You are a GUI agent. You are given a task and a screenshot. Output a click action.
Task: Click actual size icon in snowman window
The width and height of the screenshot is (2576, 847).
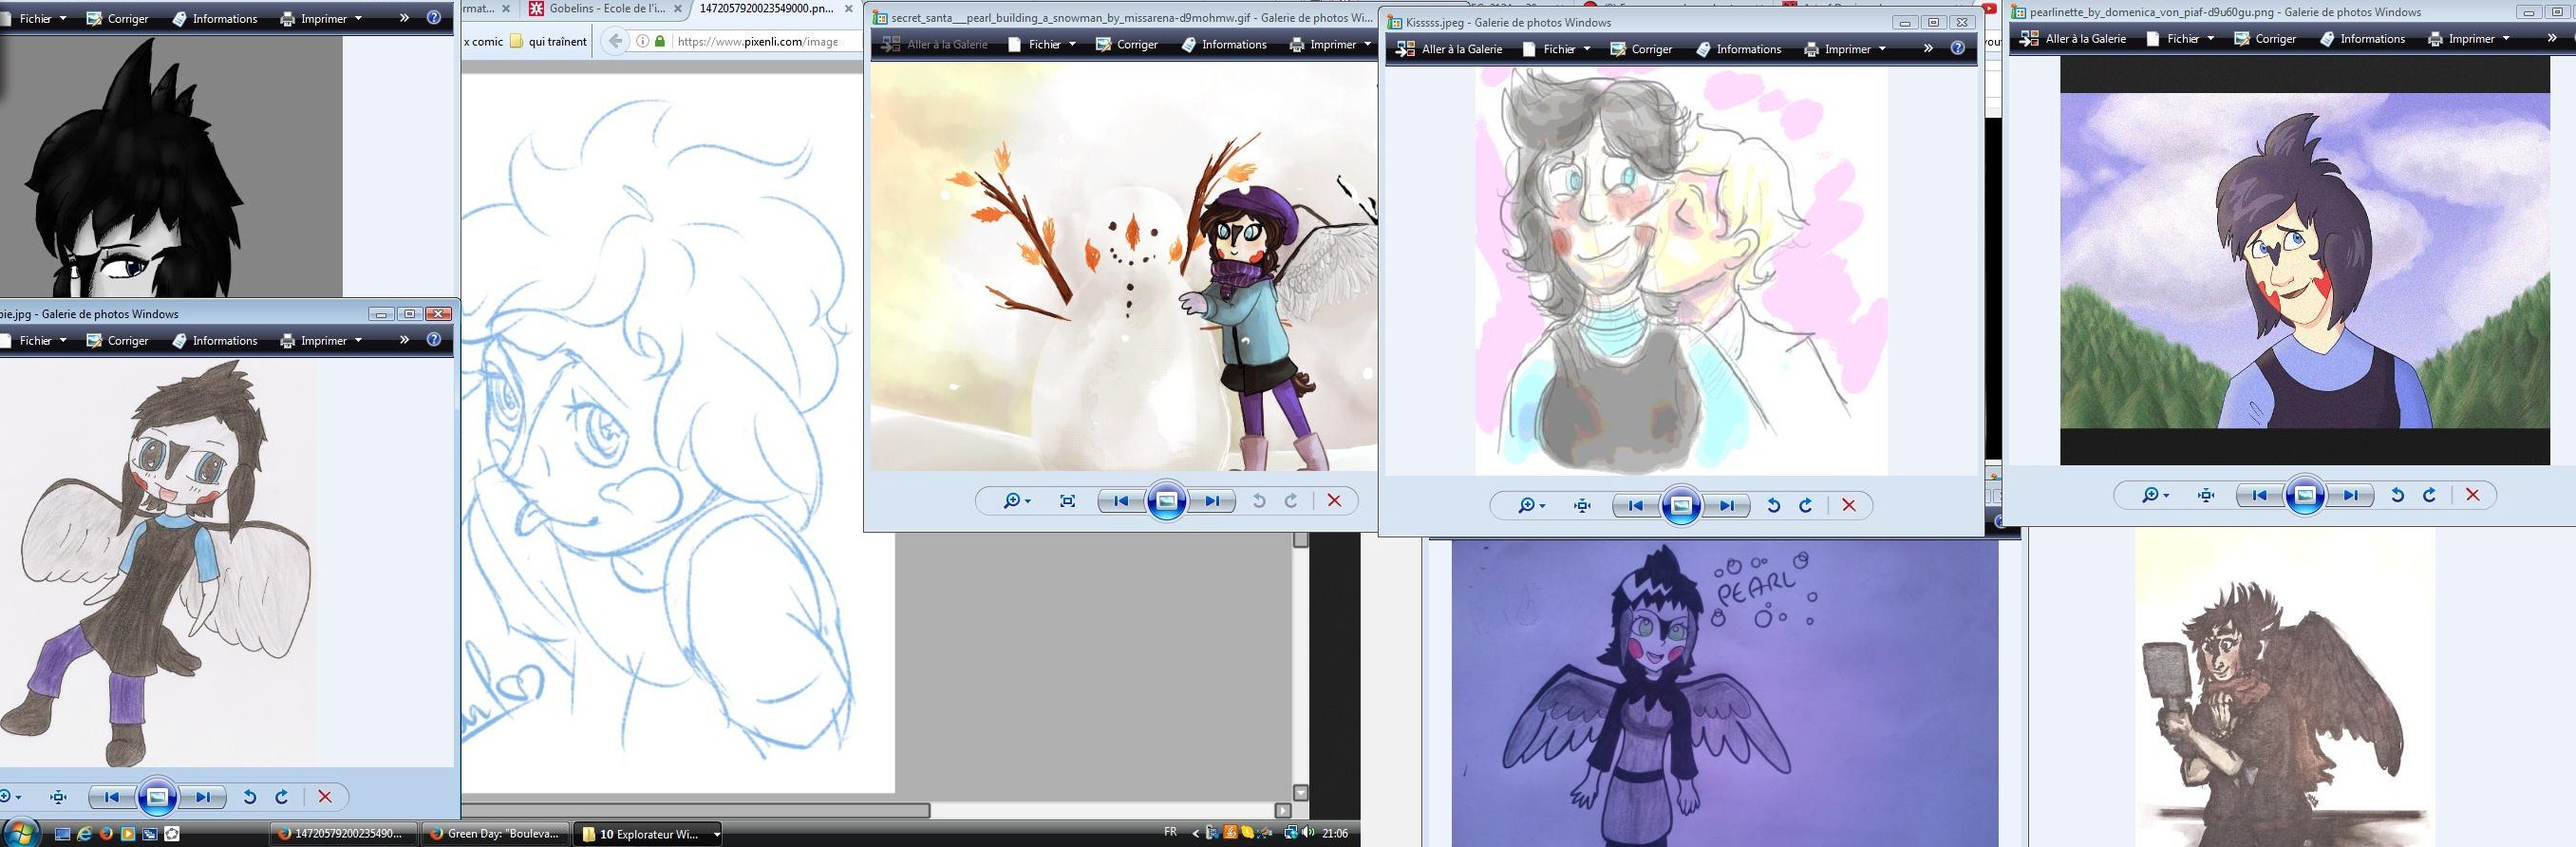click(1067, 501)
